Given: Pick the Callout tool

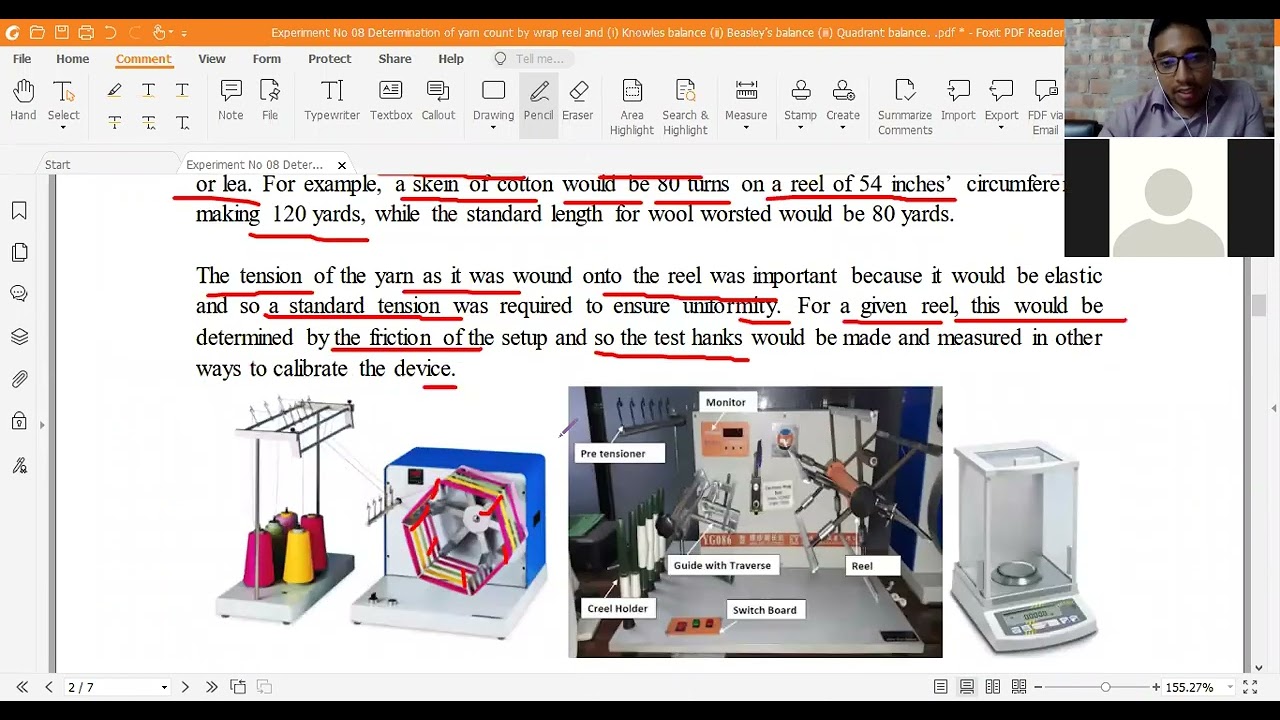Looking at the screenshot, I should pos(438,101).
